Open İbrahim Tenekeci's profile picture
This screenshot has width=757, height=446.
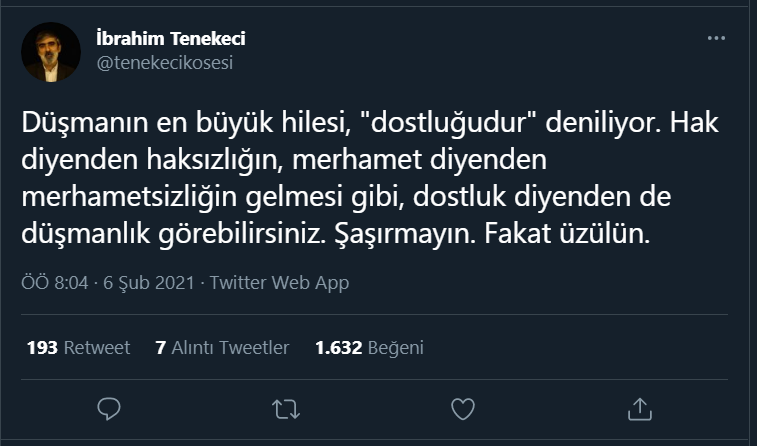(51, 52)
